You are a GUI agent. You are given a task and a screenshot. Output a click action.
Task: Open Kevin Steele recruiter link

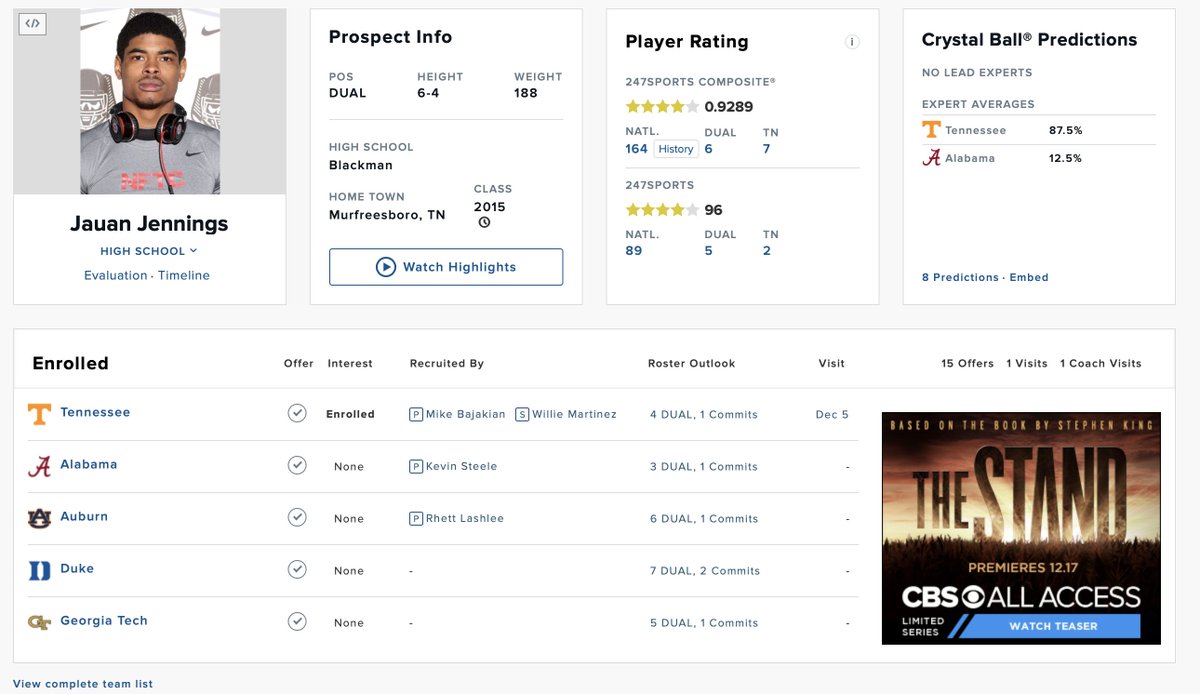click(x=462, y=466)
